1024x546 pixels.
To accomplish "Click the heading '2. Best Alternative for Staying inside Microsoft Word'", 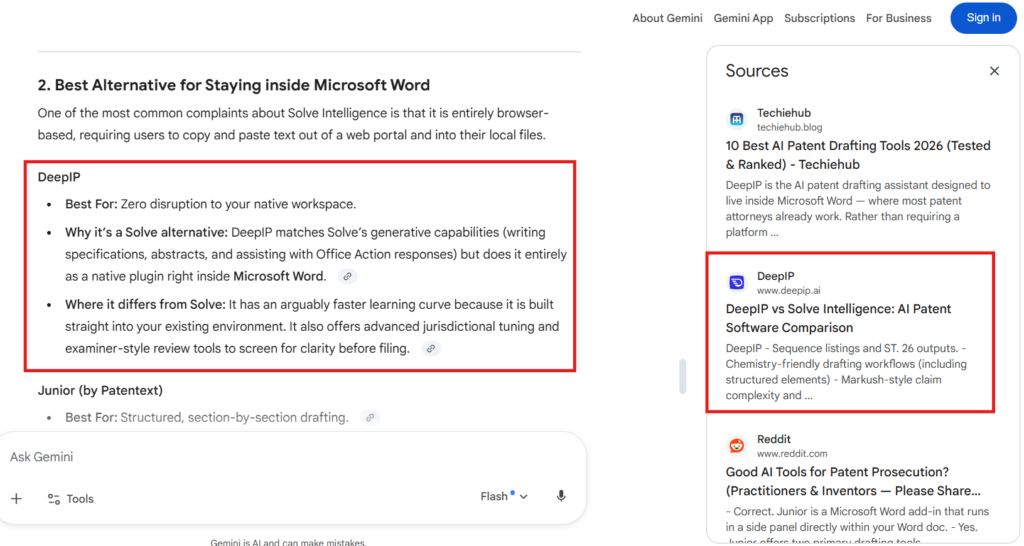I will pos(234,85).
